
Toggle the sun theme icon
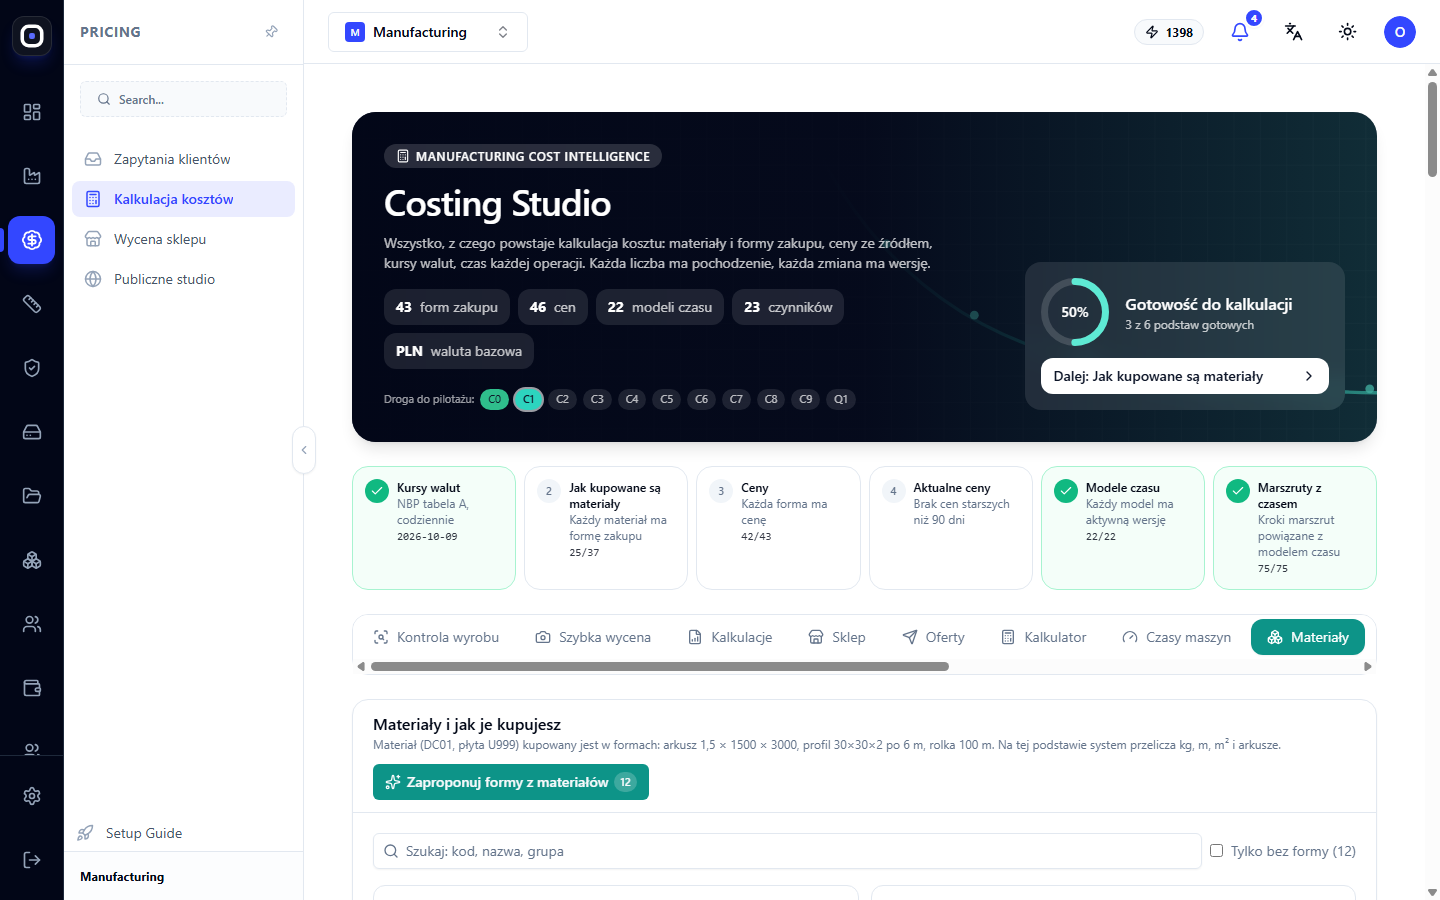click(x=1348, y=32)
